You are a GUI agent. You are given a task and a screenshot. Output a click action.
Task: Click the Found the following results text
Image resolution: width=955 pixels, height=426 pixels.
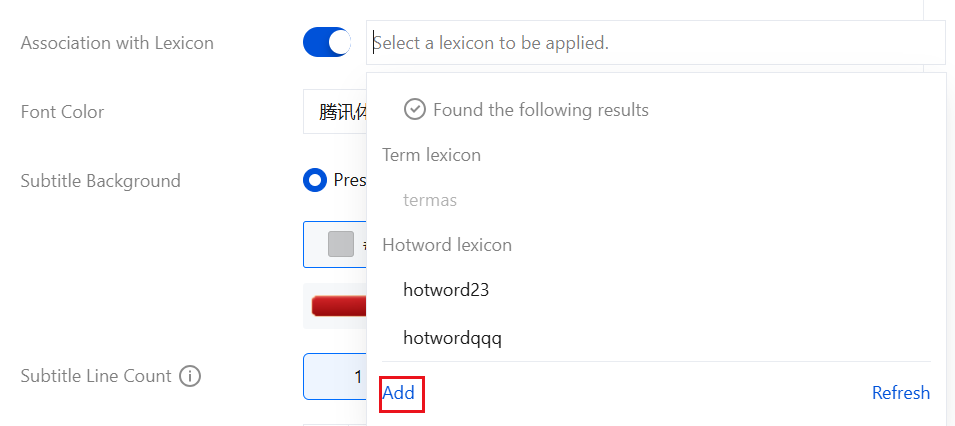540,110
